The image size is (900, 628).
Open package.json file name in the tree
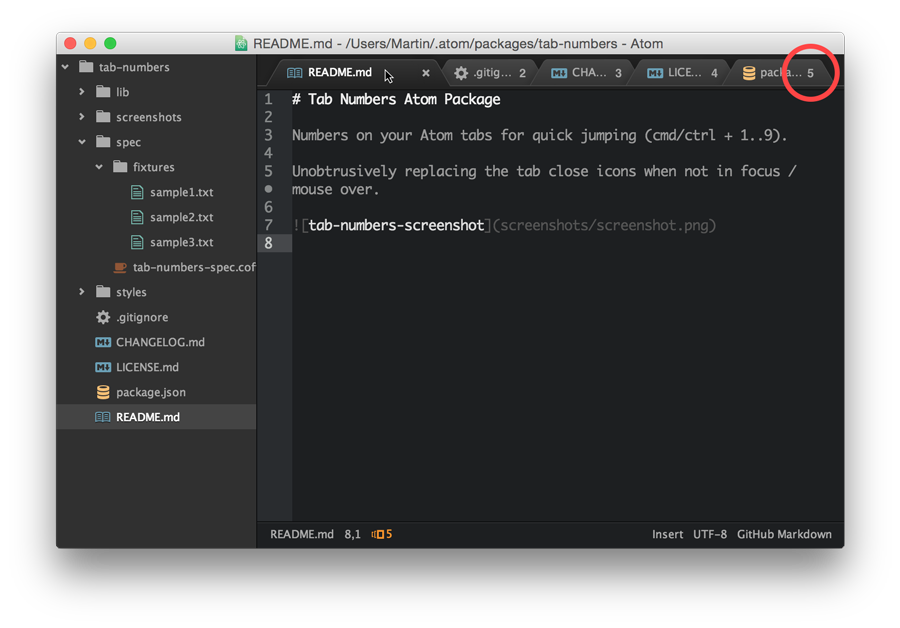[x=150, y=393]
